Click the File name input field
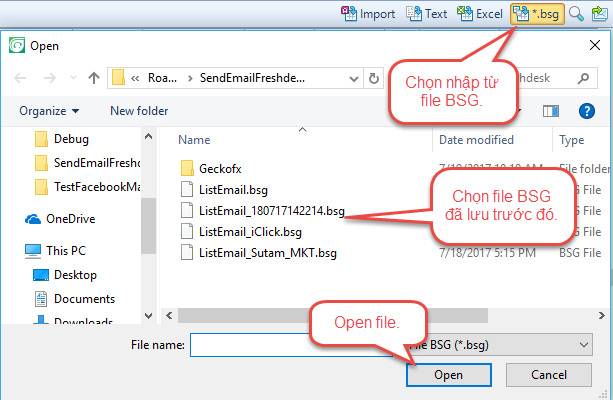This screenshot has height=400, width=613. pos(291,345)
